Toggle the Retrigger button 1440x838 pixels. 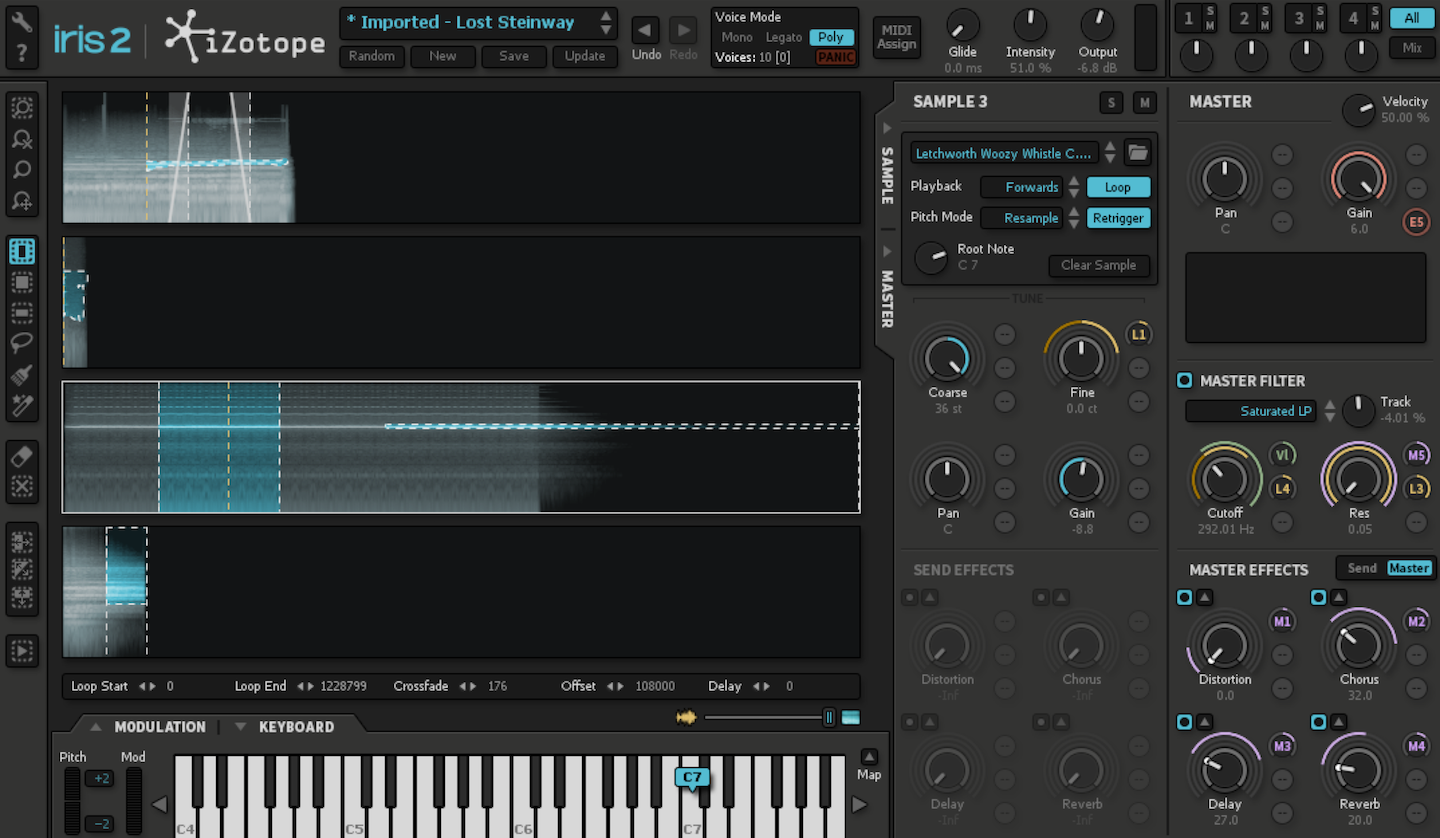[1118, 218]
